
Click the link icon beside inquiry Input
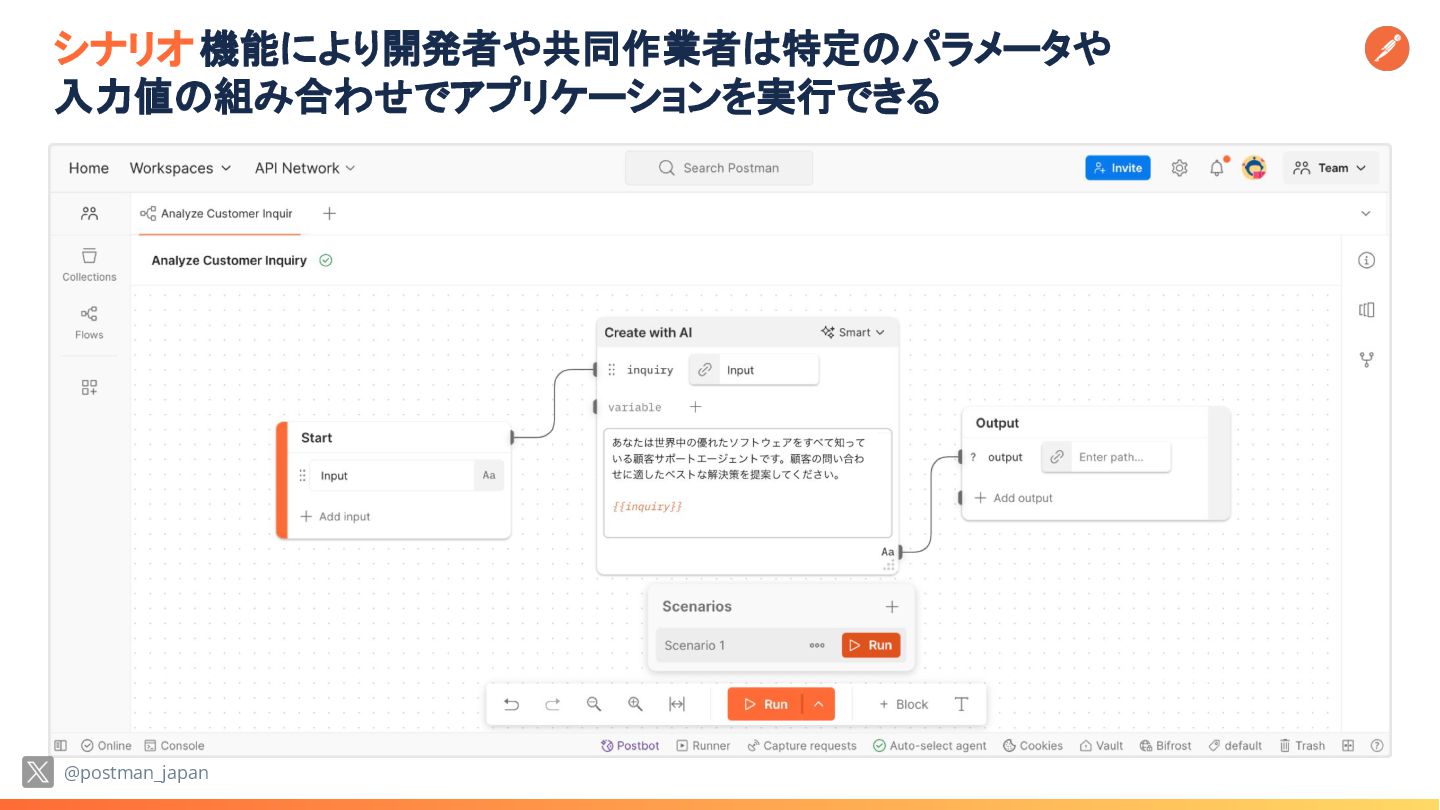pyautogui.click(x=705, y=370)
